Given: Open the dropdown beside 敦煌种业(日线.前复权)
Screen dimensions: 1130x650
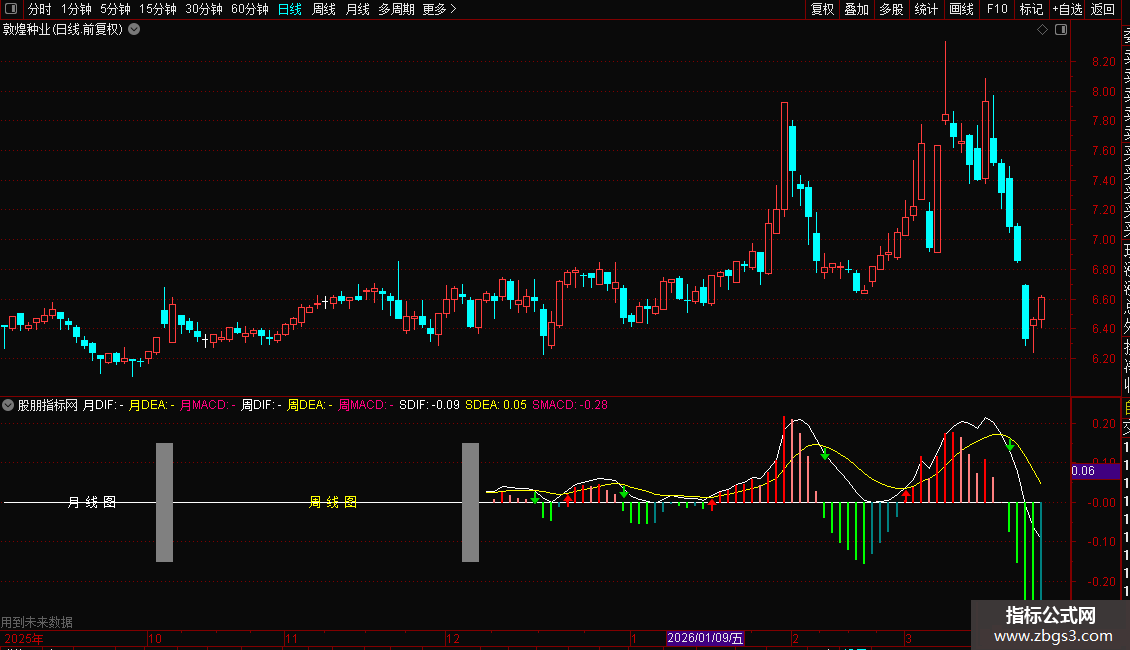Looking at the screenshot, I should click(x=134, y=30).
